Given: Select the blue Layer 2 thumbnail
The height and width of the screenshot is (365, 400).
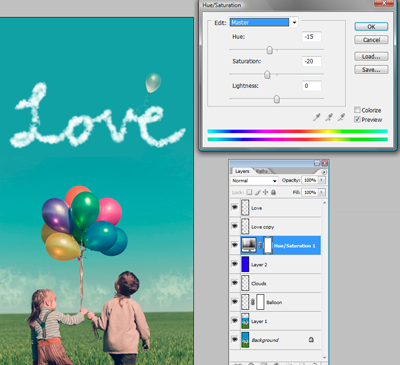Looking at the screenshot, I should coord(245,264).
